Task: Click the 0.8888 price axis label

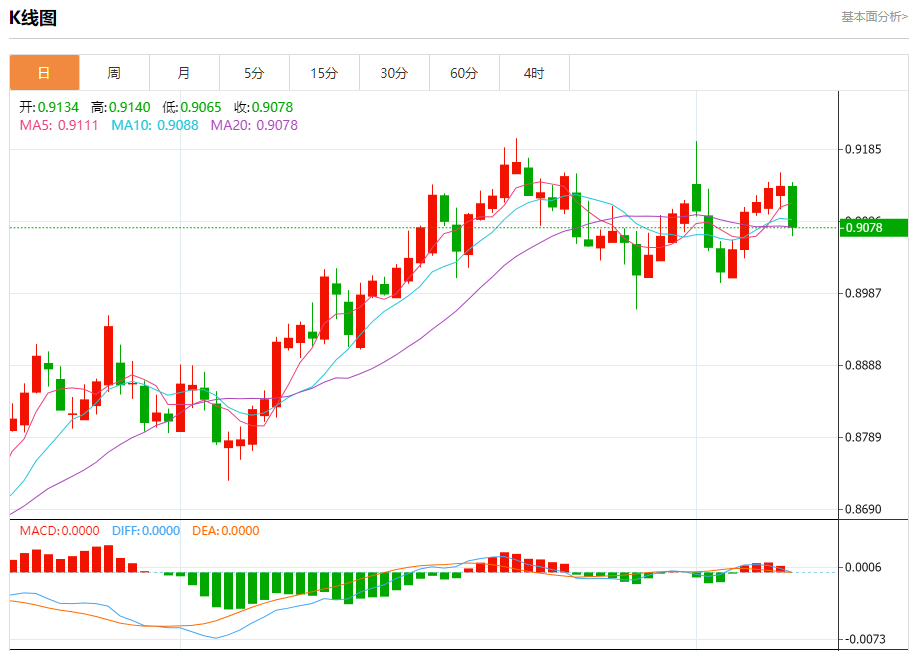Action: tap(863, 365)
